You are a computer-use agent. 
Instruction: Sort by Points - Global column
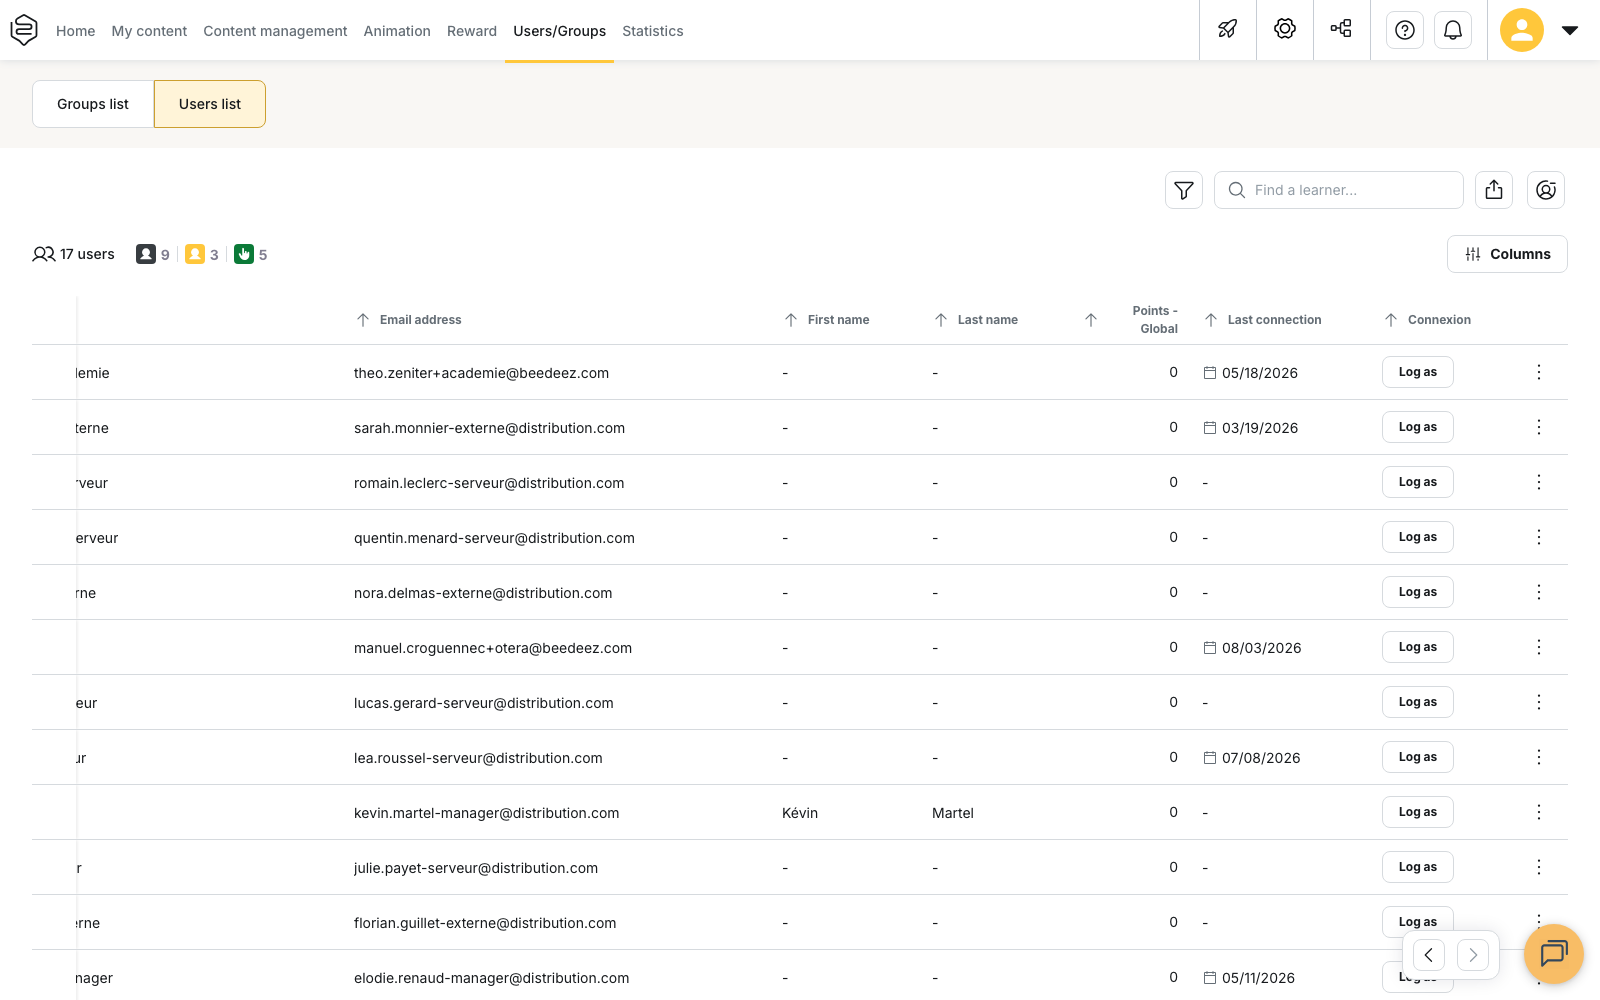tap(1131, 320)
